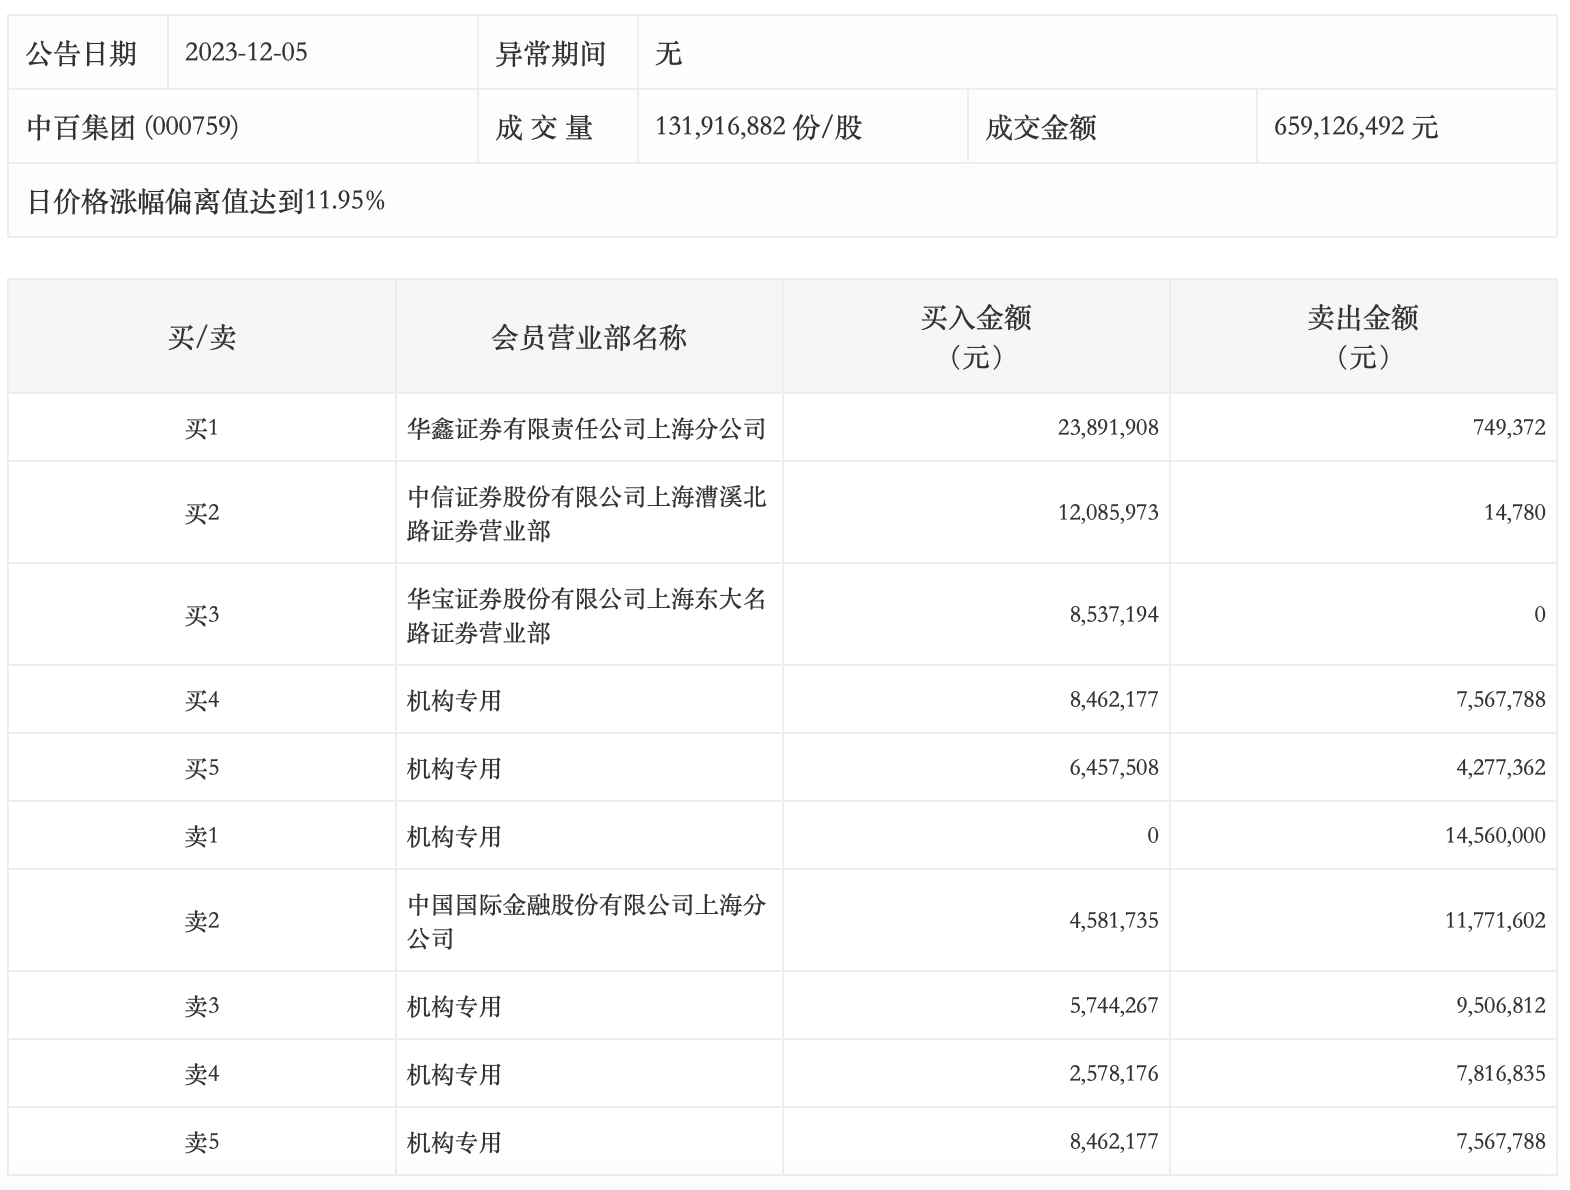Select sell amount 14,560,000
Viewport: 1570px width, 1190px height.
1495,836
